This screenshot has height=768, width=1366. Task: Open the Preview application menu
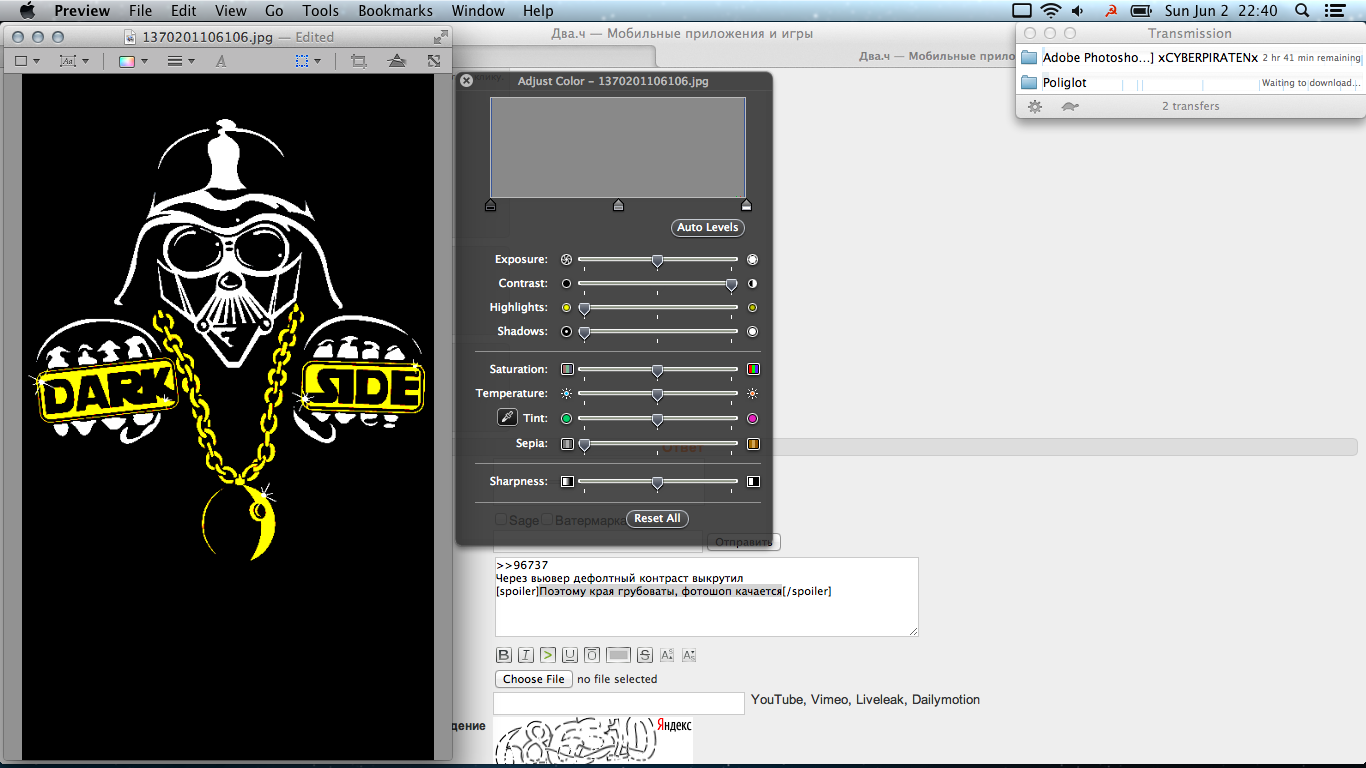(82, 11)
